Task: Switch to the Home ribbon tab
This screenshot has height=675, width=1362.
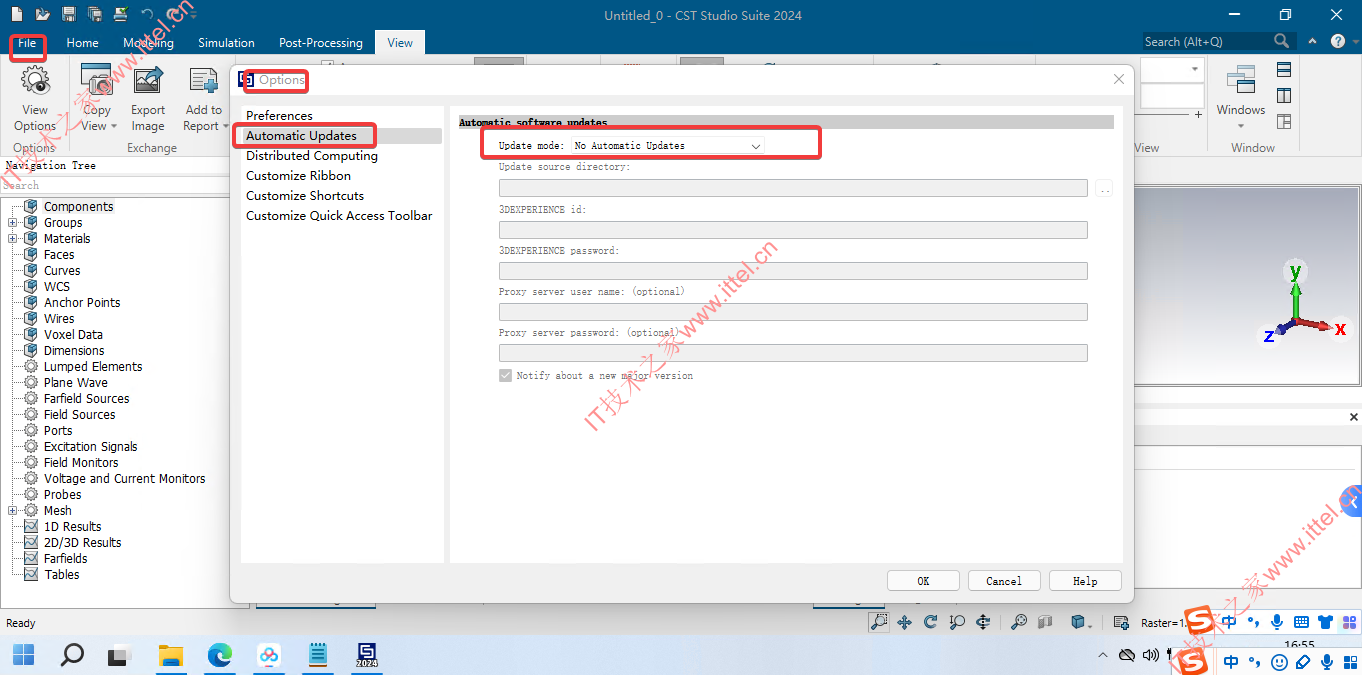Action: click(82, 43)
